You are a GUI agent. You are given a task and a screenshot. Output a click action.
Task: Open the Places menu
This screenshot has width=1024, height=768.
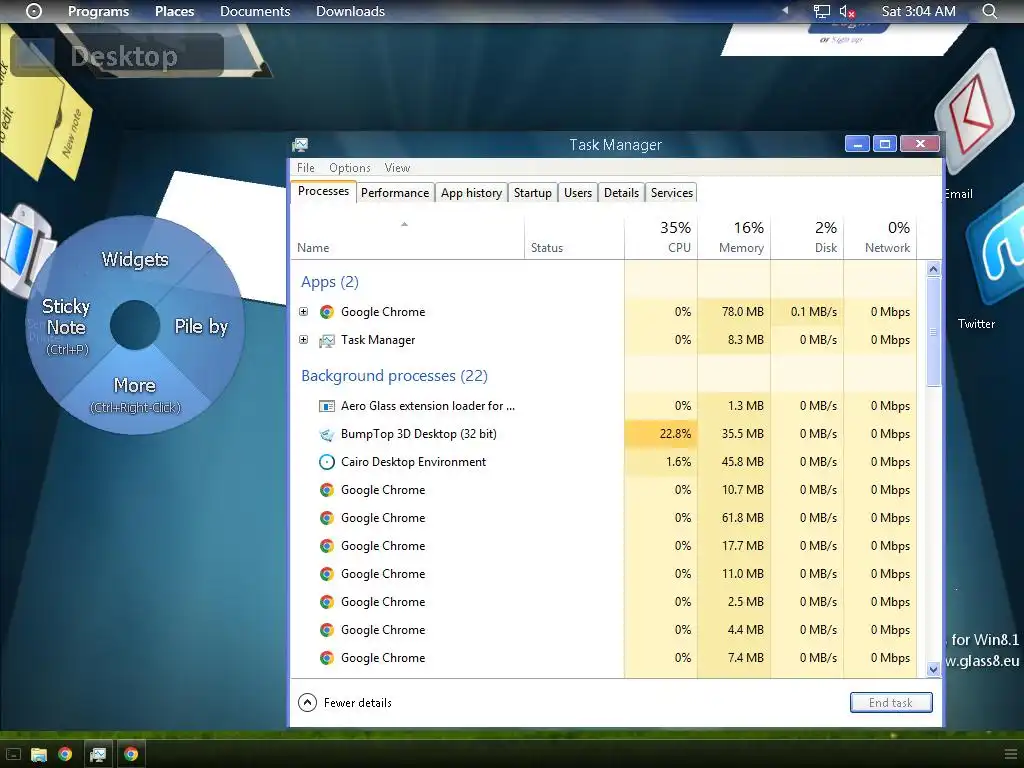pos(174,11)
